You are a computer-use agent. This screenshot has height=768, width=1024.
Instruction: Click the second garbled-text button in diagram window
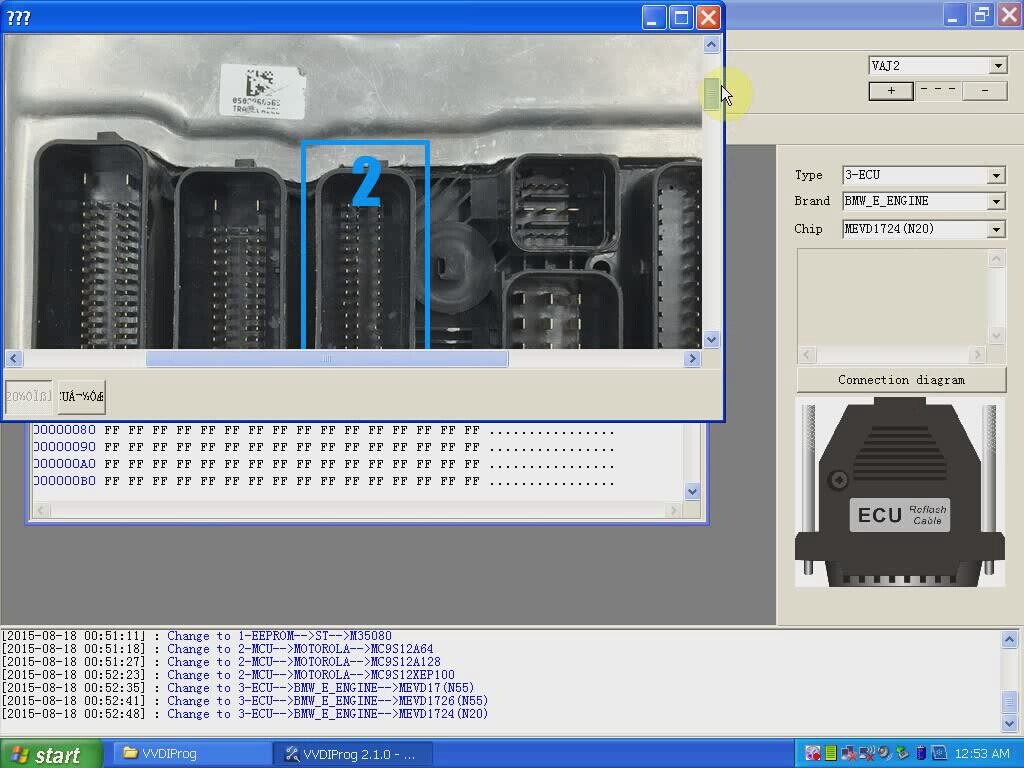pos(81,397)
